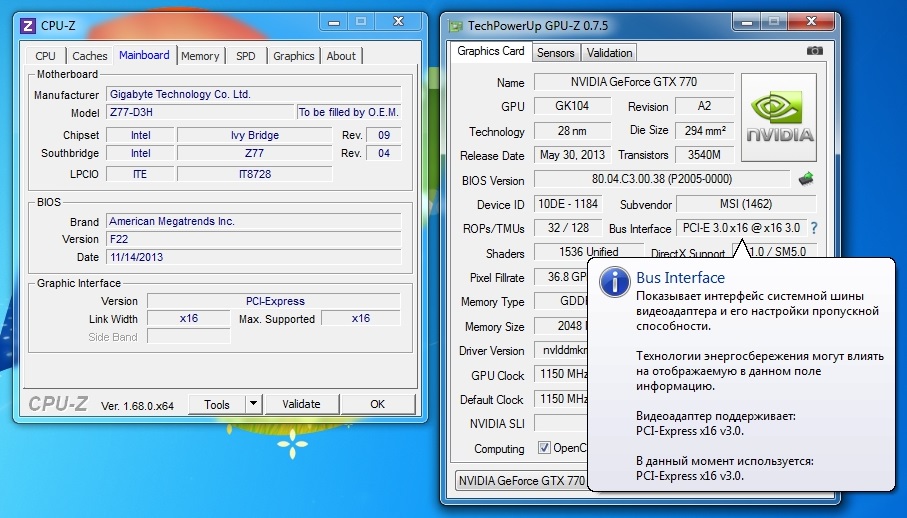
Task: Minimize the GPU-Z window
Action: 747,22
